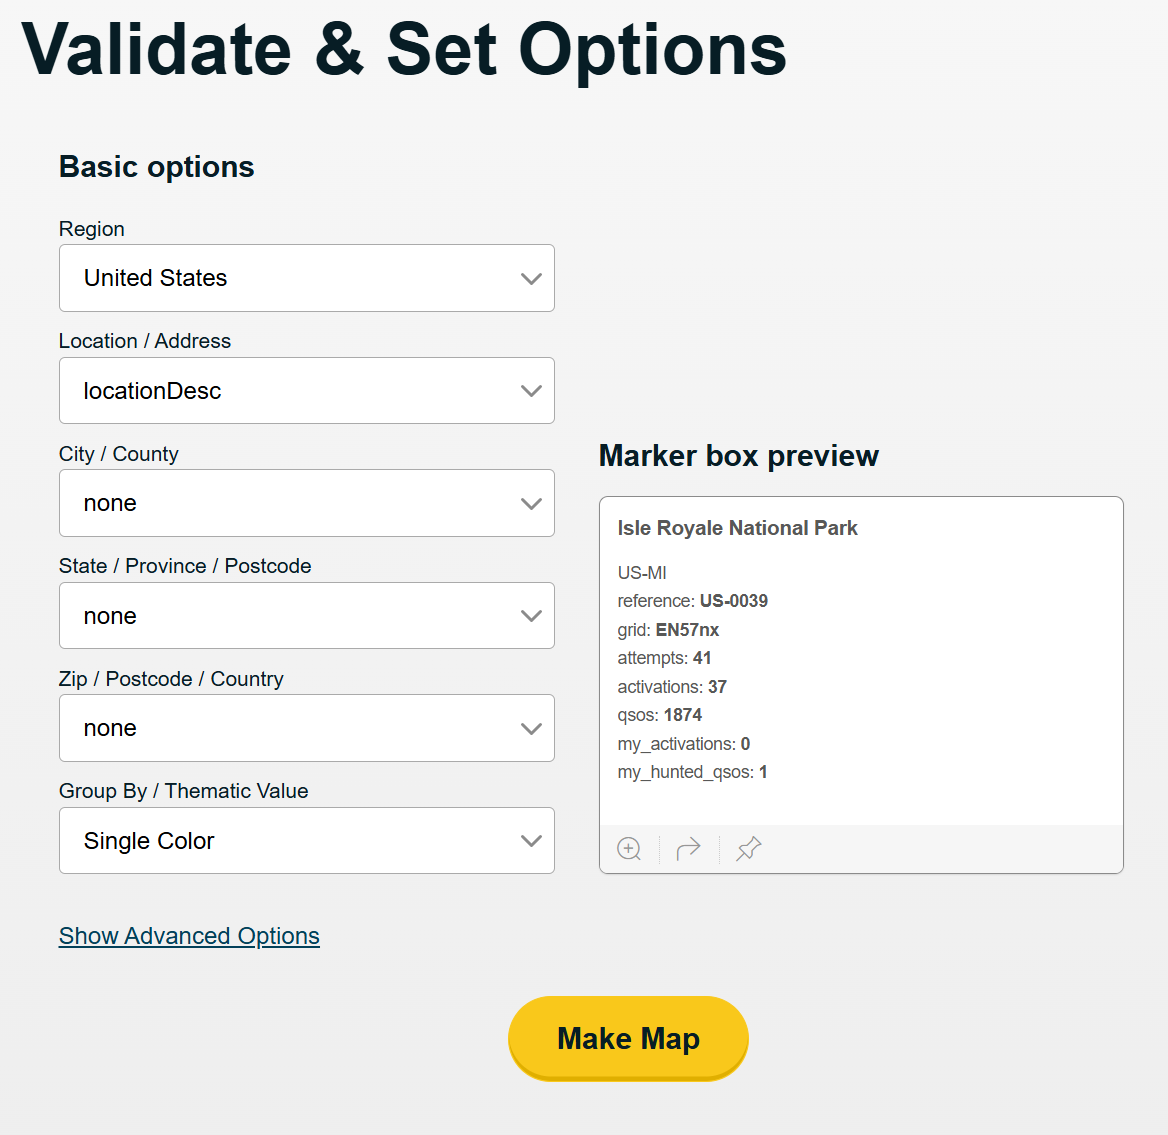Click the Marker box preview heading
Viewport: 1168px width, 1135px height.
click(x=738, y=456)
